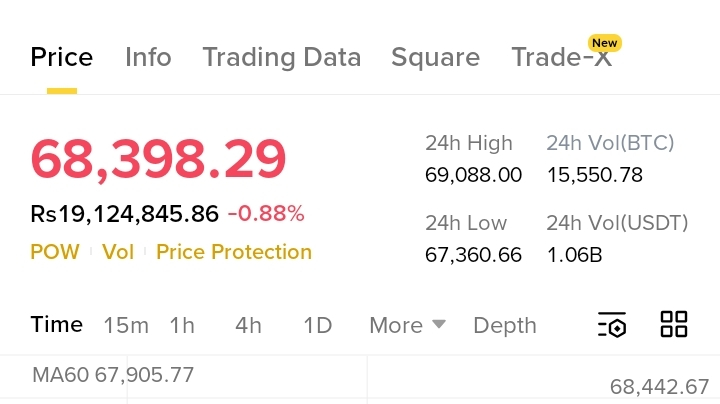Select the Price tab
This screenshot has height=404, width=720.
click(62, 57)
